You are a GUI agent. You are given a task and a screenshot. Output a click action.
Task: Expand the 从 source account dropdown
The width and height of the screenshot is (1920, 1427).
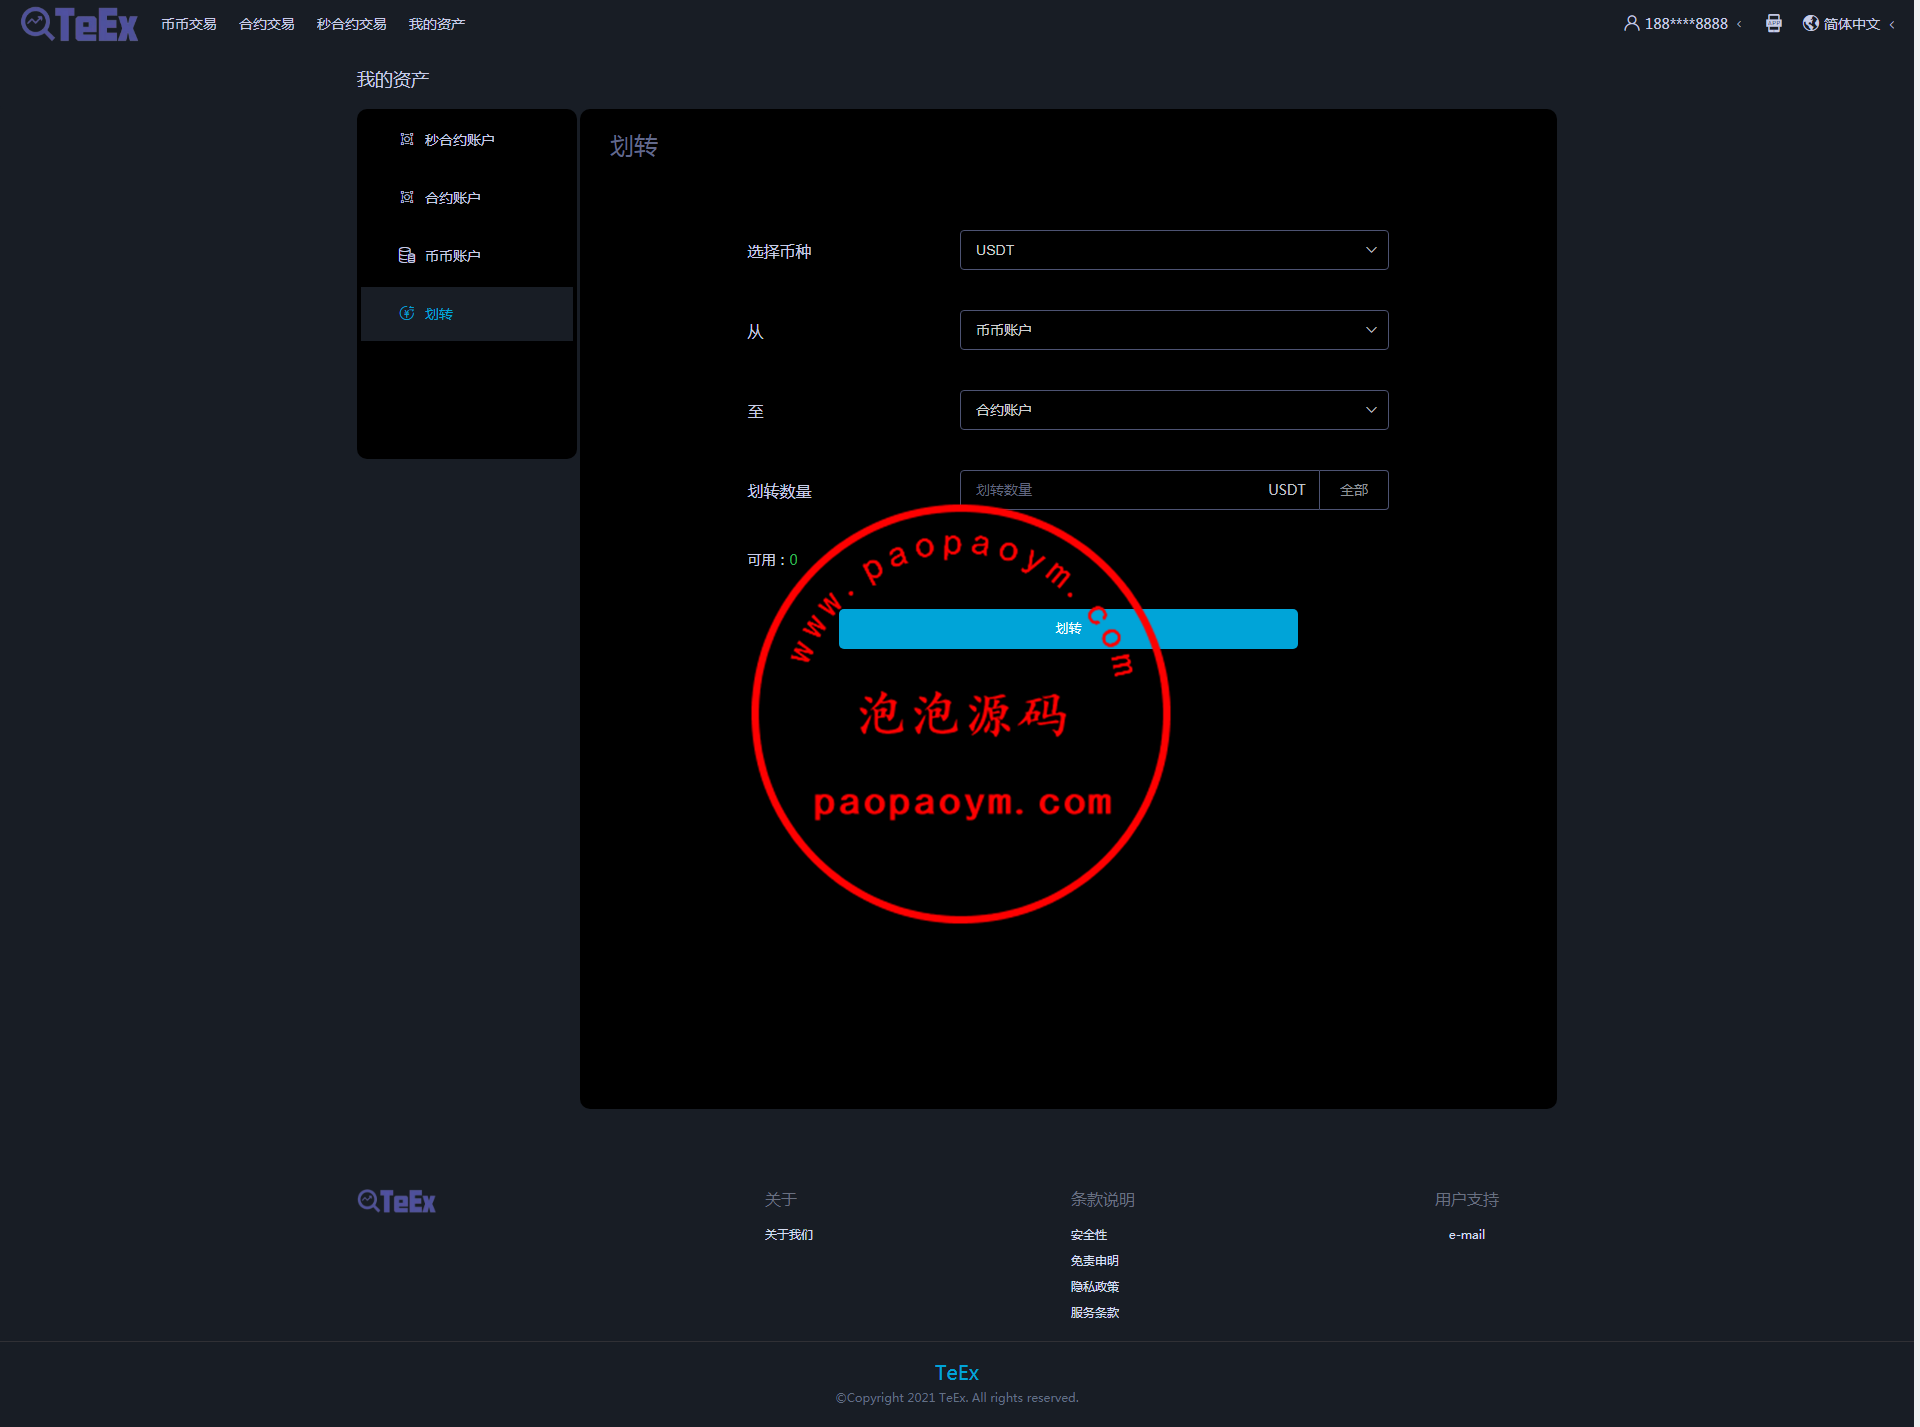(1173, 330)
